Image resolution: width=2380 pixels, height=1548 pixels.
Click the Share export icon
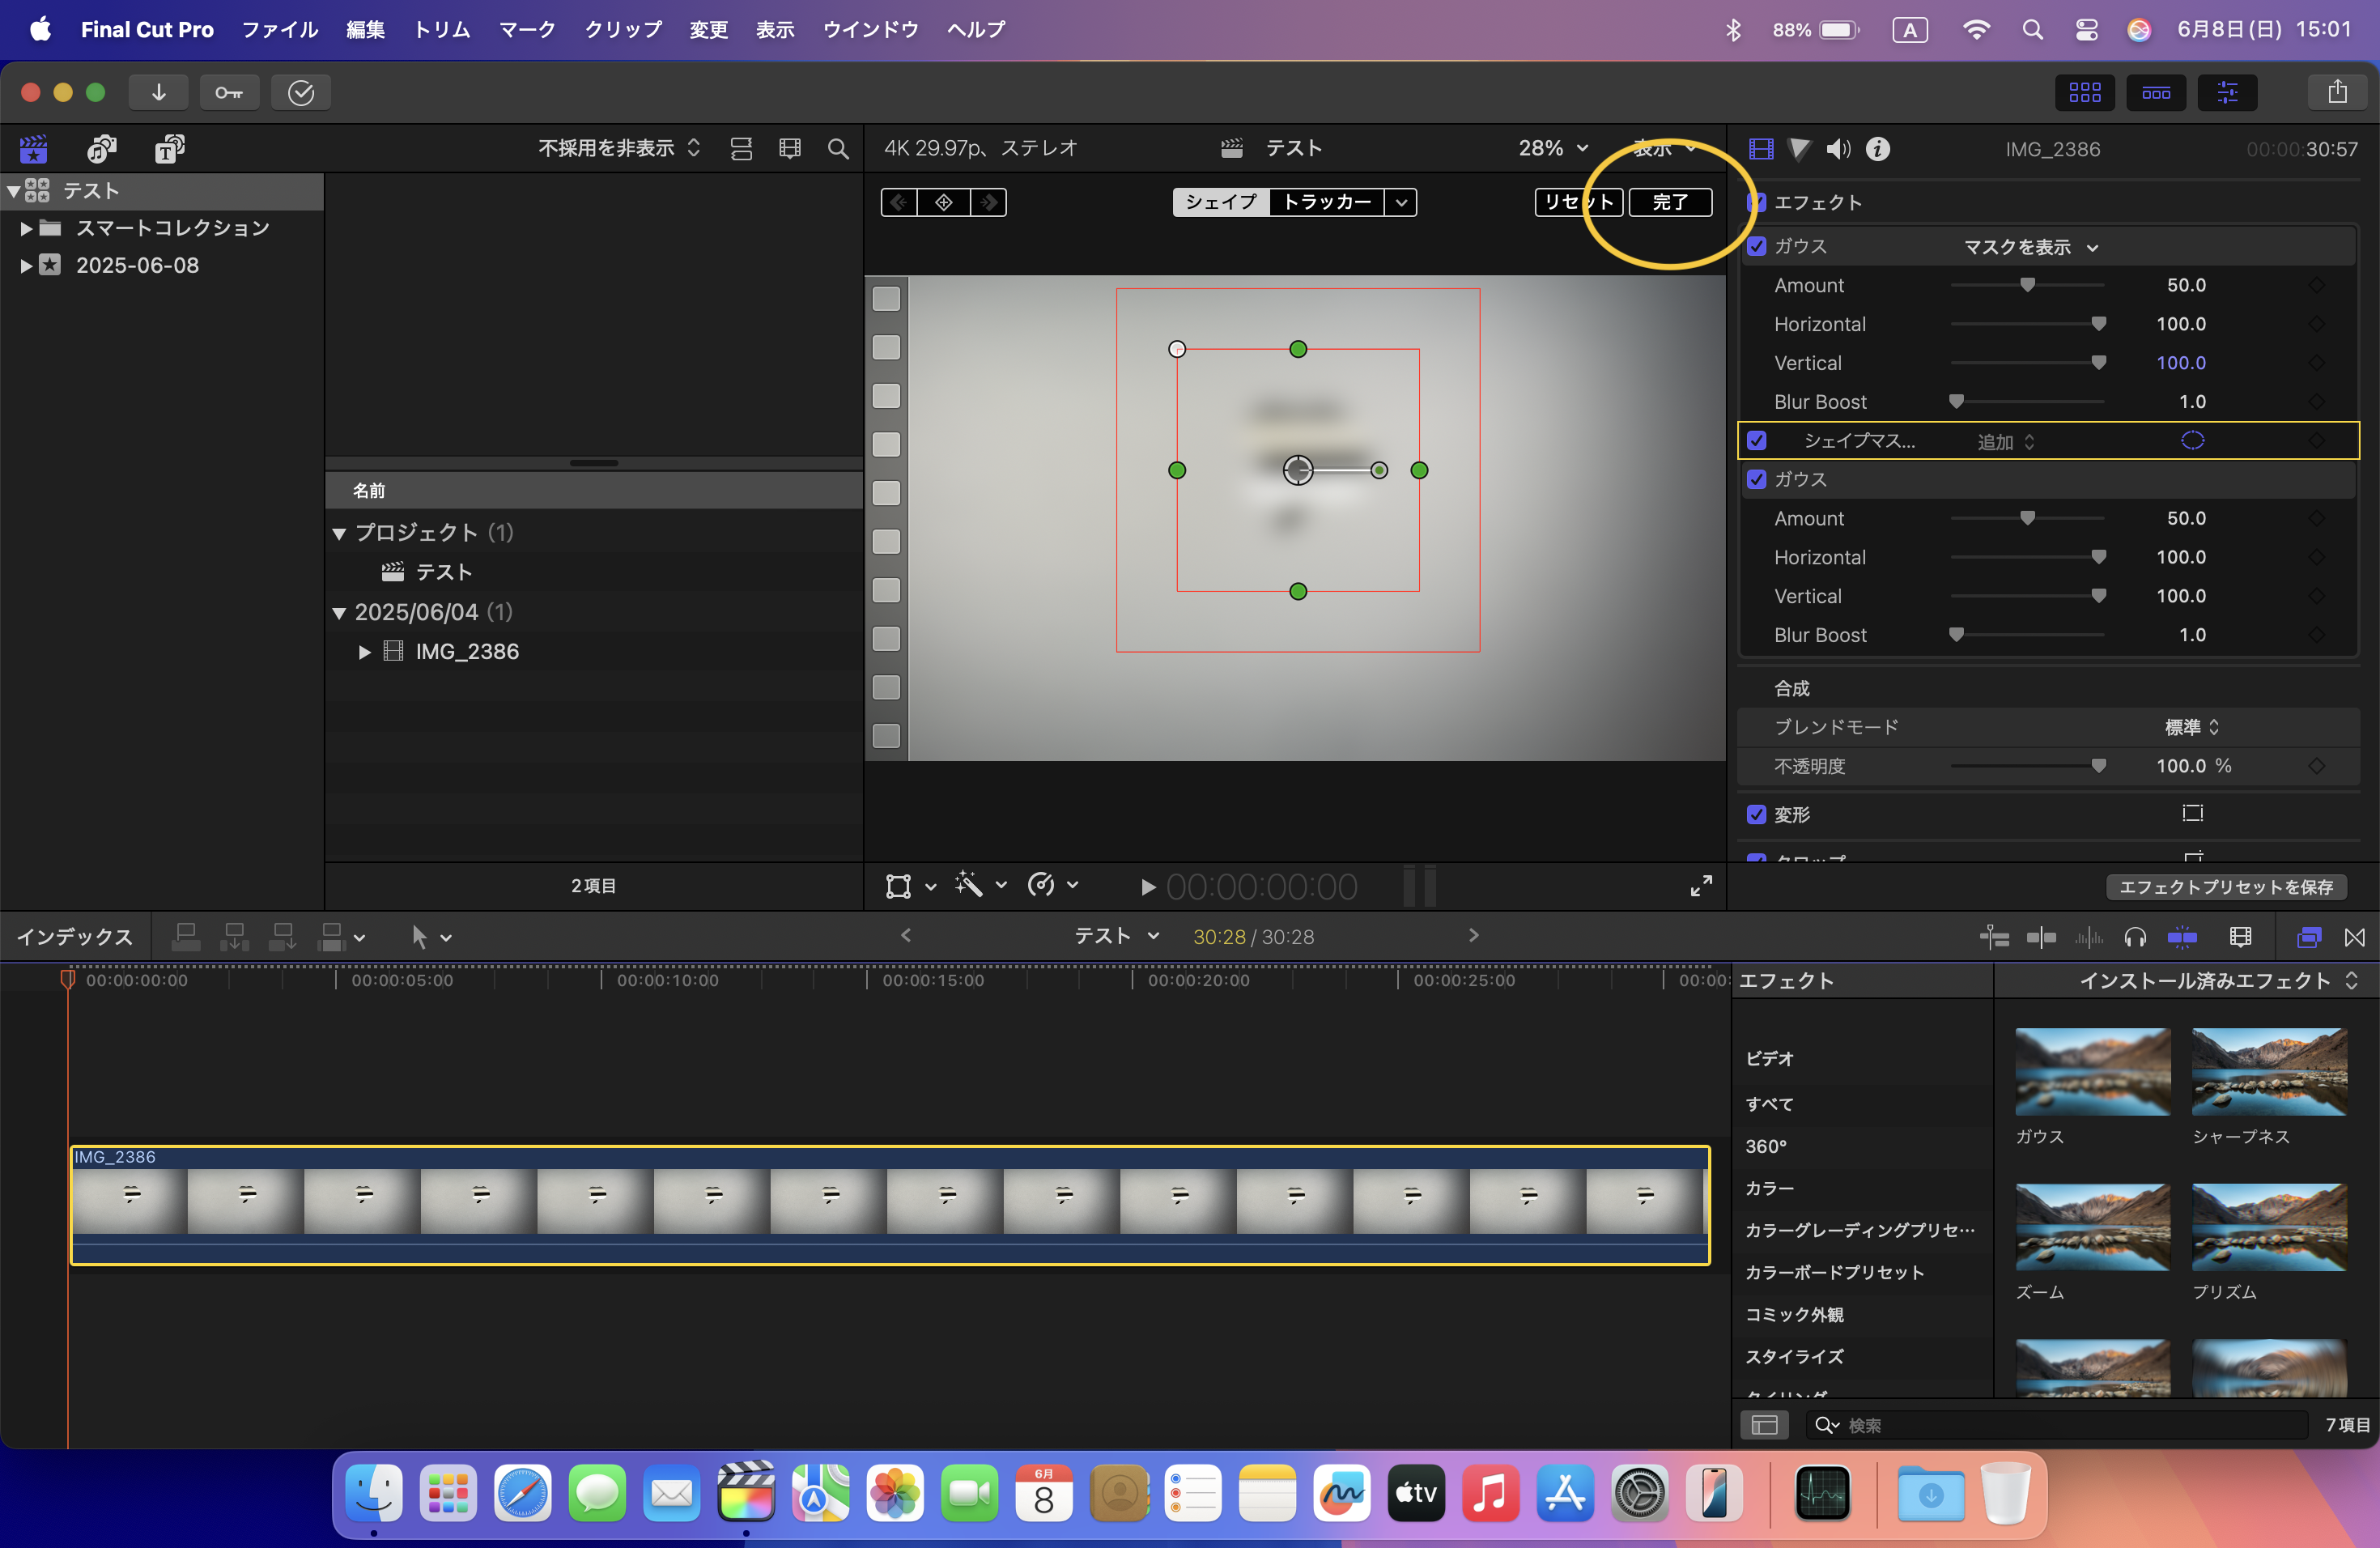[2337, 92]
